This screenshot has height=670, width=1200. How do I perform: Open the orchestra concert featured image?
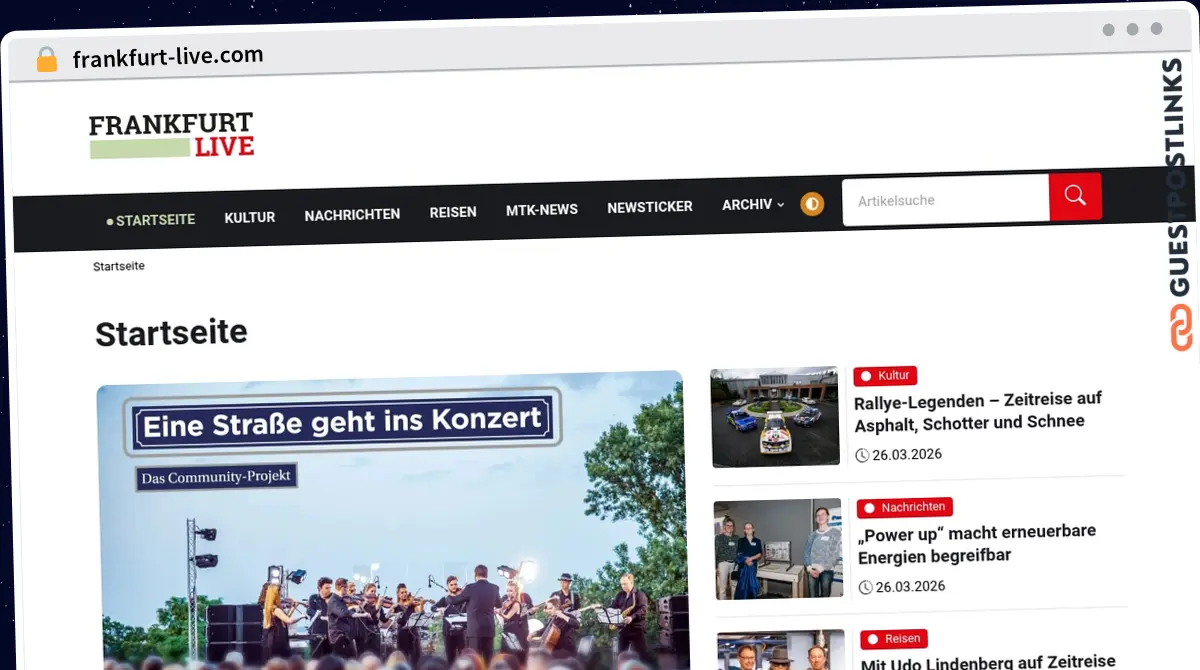coord(392,520)
